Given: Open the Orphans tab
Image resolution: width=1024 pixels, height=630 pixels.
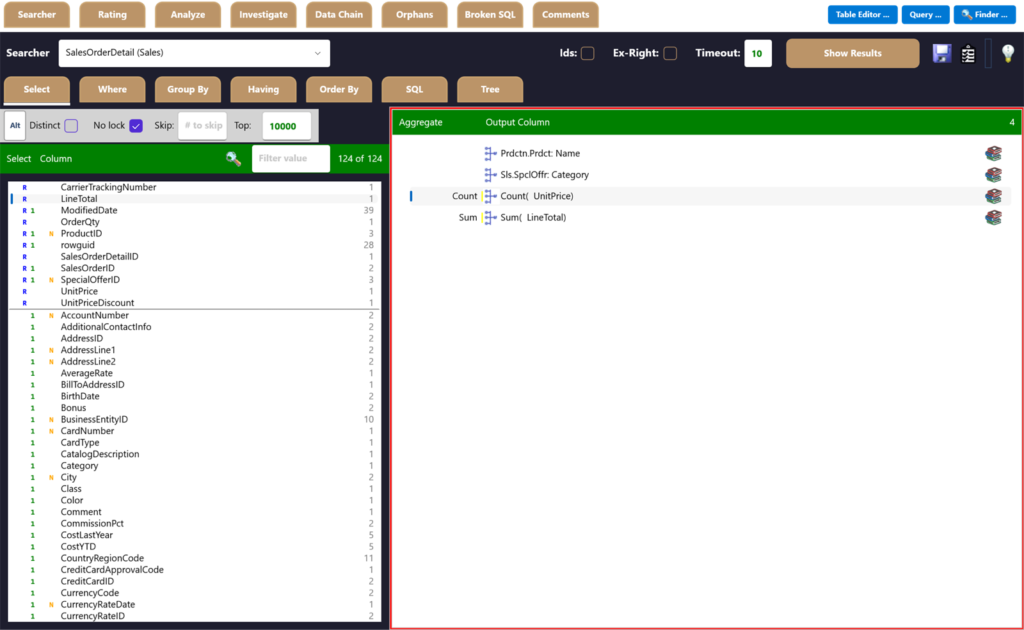Looking at the screenshot, I should point(415,14).
